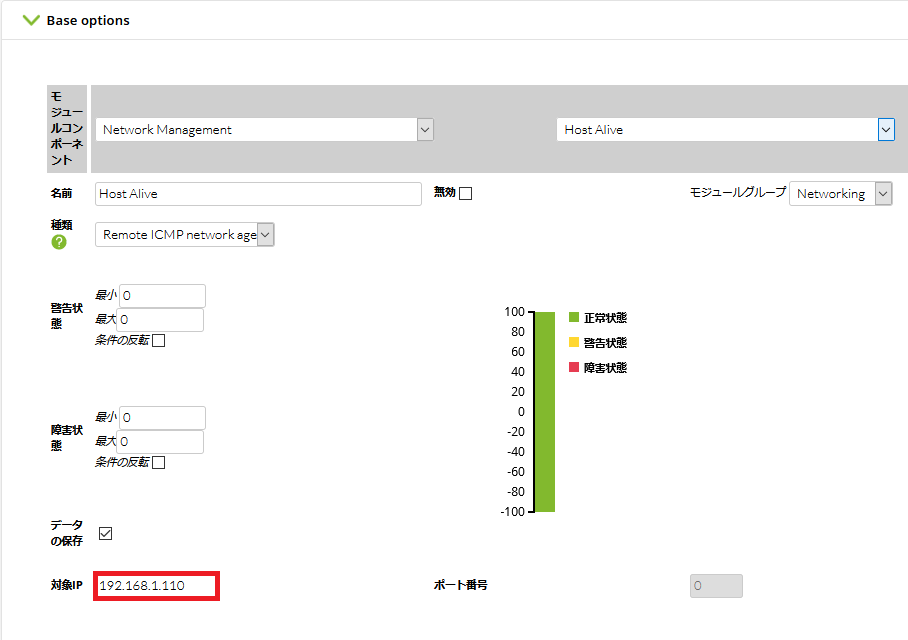Collapse the Base options section chevron
This screenshot has width=908, height=640.
click(x=31, y=20)
